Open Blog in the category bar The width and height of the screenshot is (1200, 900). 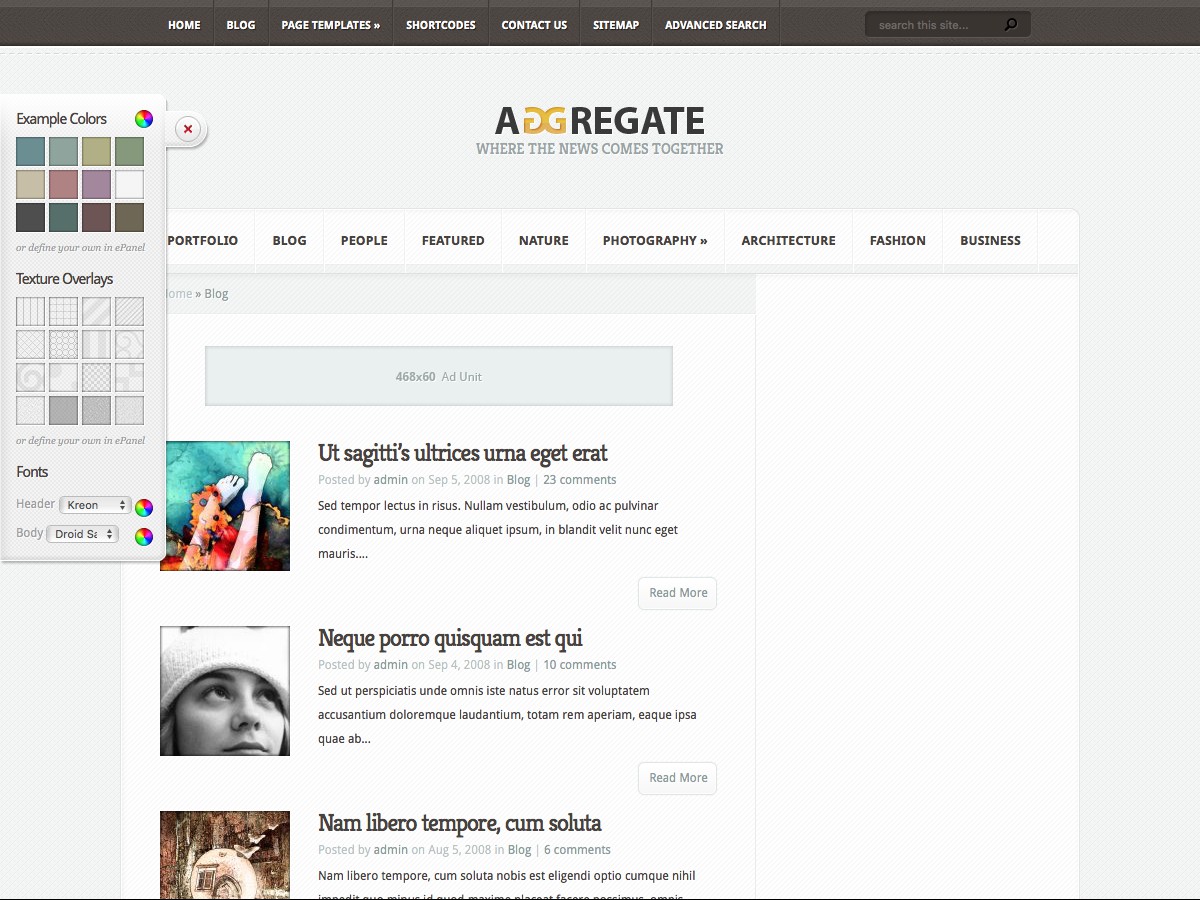(289, 240)
